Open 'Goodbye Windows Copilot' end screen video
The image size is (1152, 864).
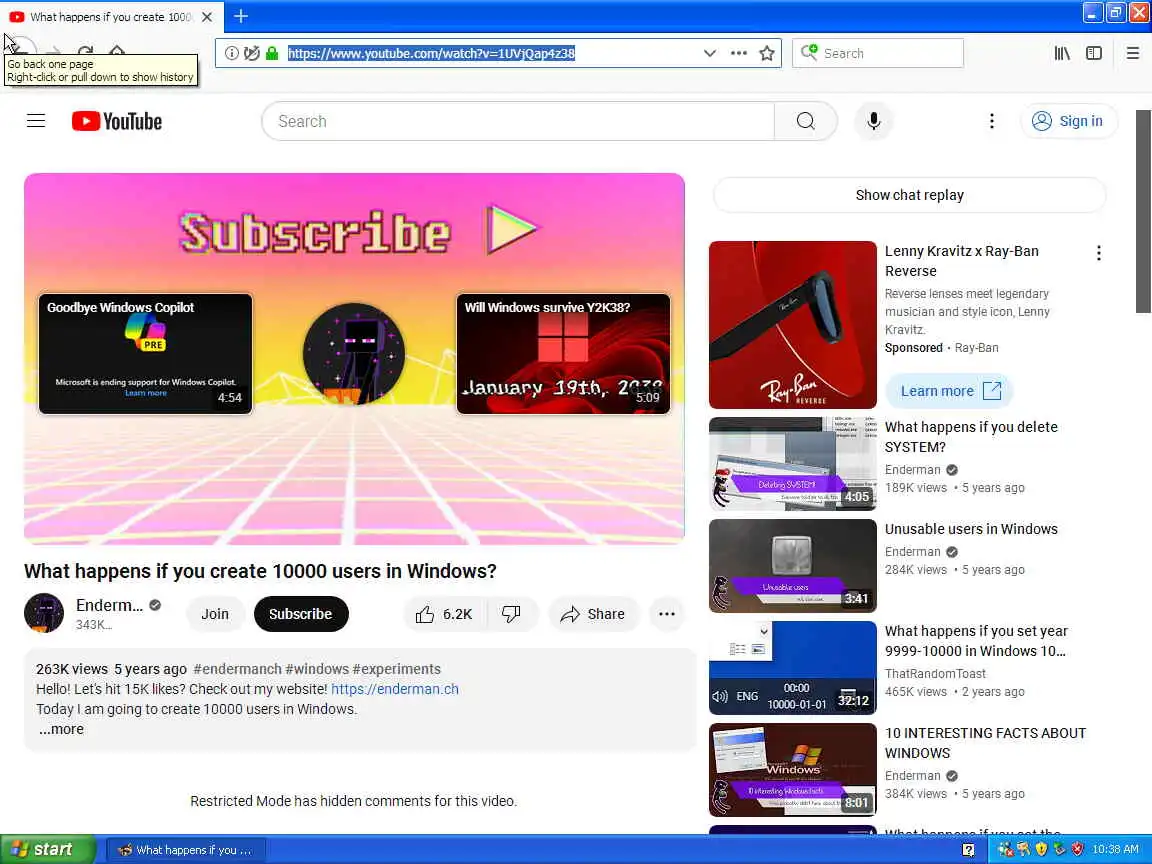pyautogui.click(x=145, y=354)
